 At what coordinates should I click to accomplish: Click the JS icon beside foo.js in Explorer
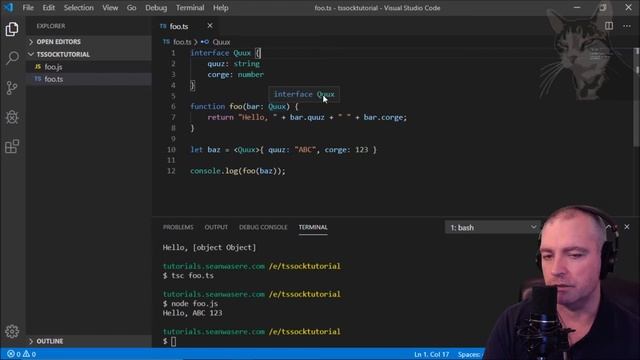pos(38,67)
